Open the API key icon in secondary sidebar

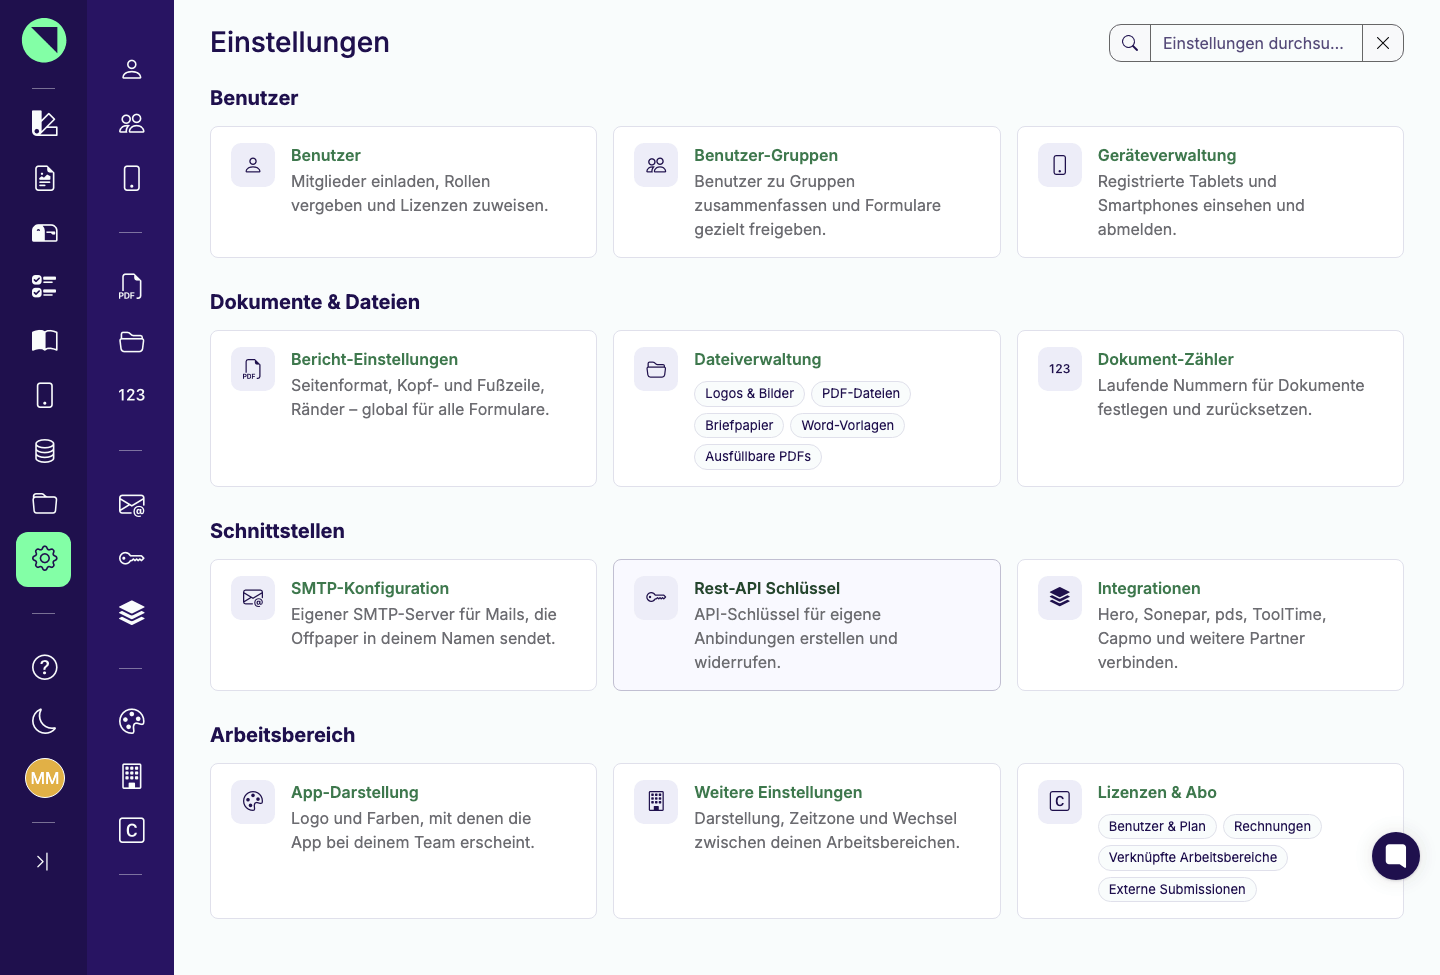(x=131, y=558)
